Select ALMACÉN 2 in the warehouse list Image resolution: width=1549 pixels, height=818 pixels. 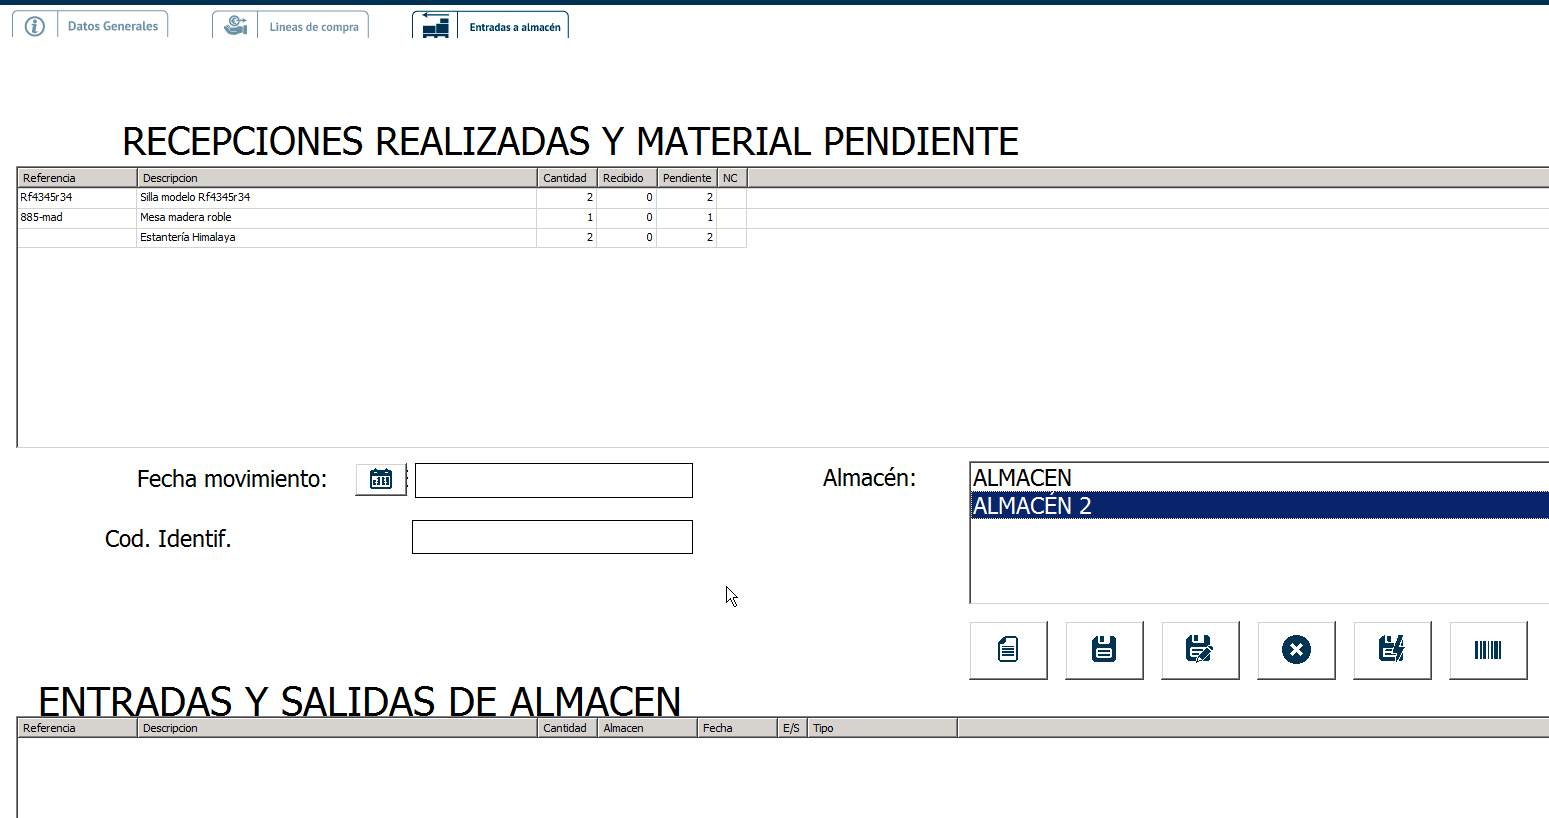click(x=1032, y=506)
